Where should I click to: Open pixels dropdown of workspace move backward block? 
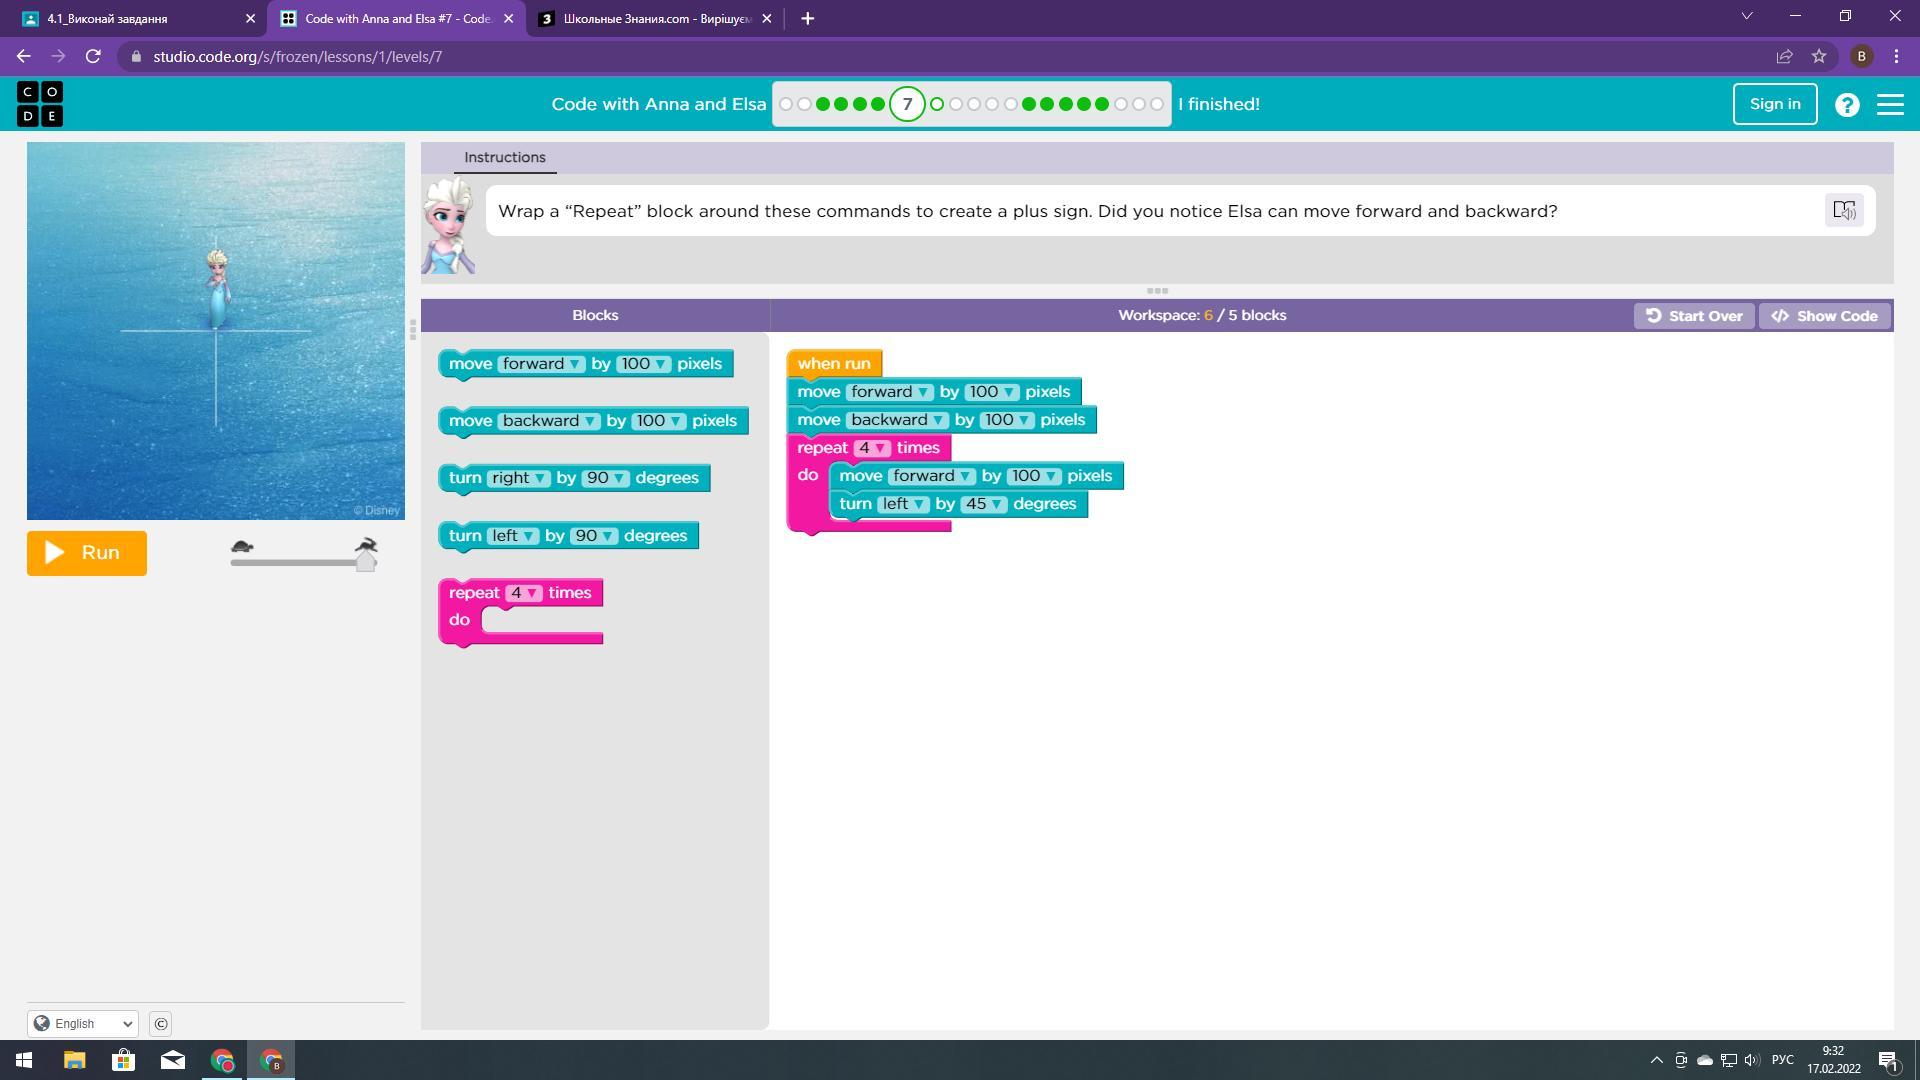1007,420
